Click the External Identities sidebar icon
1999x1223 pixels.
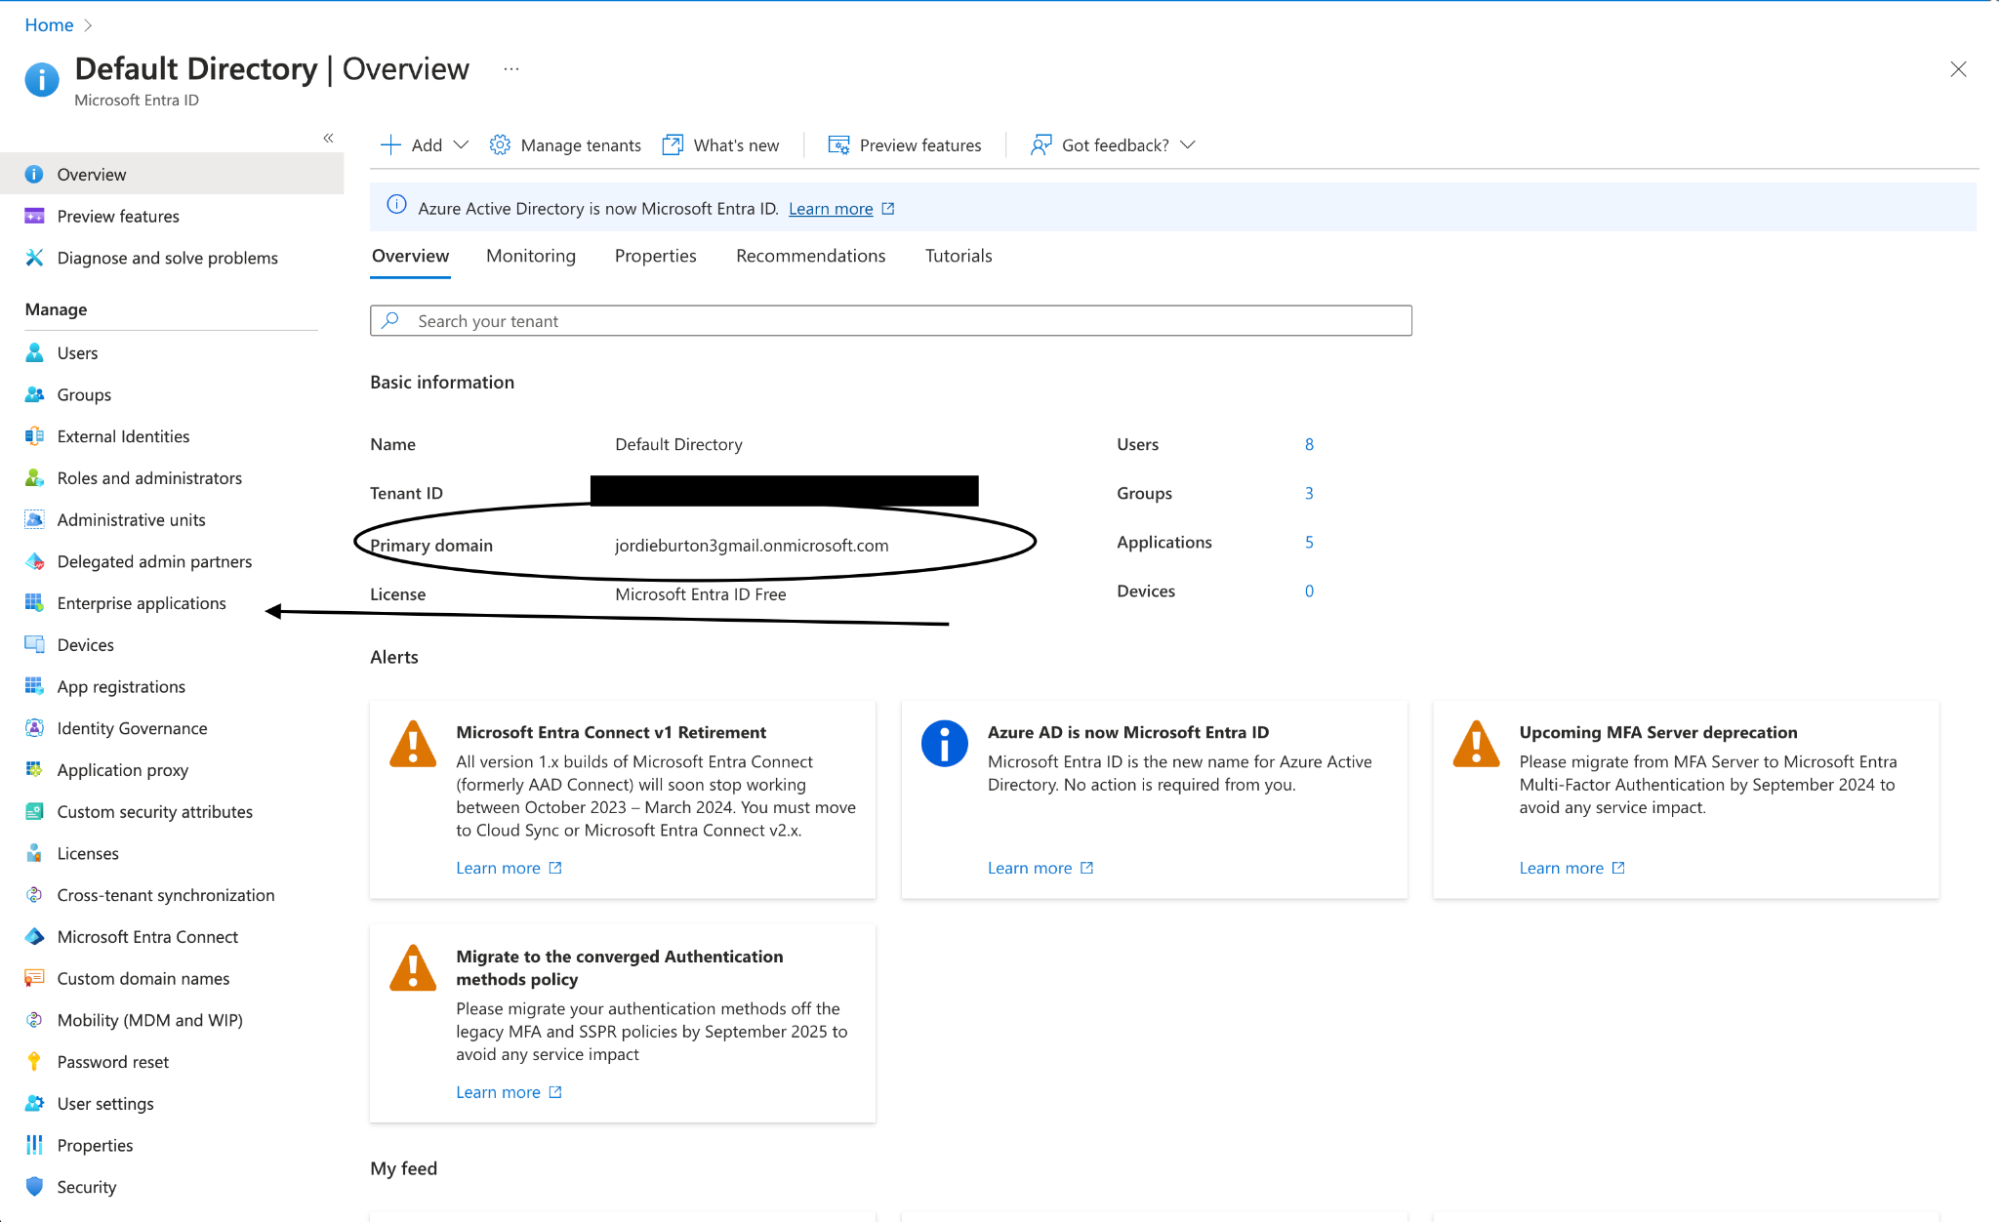tap(34, 436)
